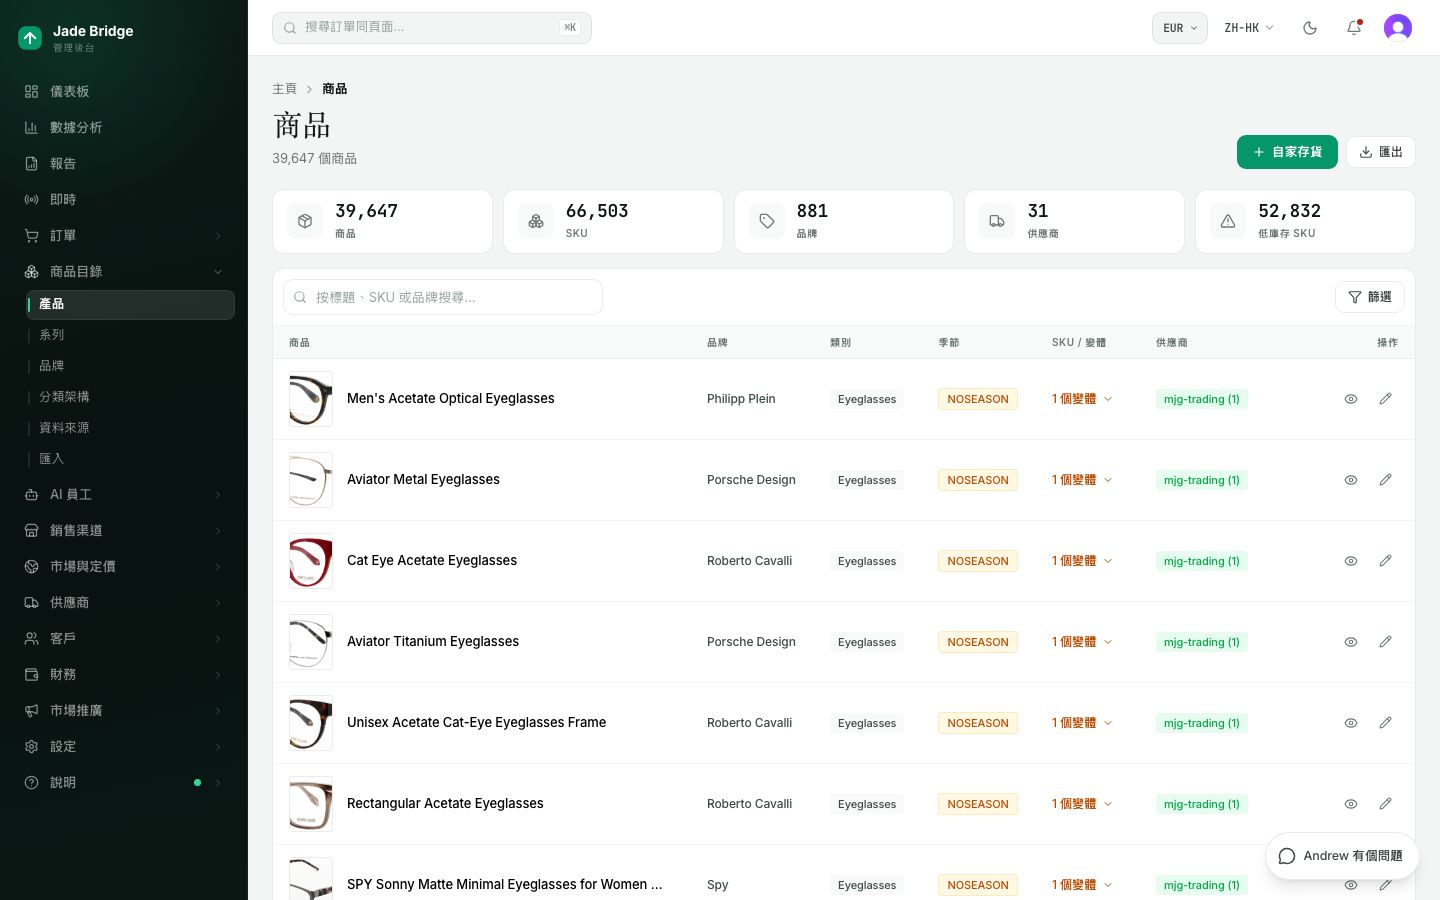Open AI 員工 in sidebar
Viewport: 1440px width, 900px height.
pyautogui.click(x=124, y=495)
